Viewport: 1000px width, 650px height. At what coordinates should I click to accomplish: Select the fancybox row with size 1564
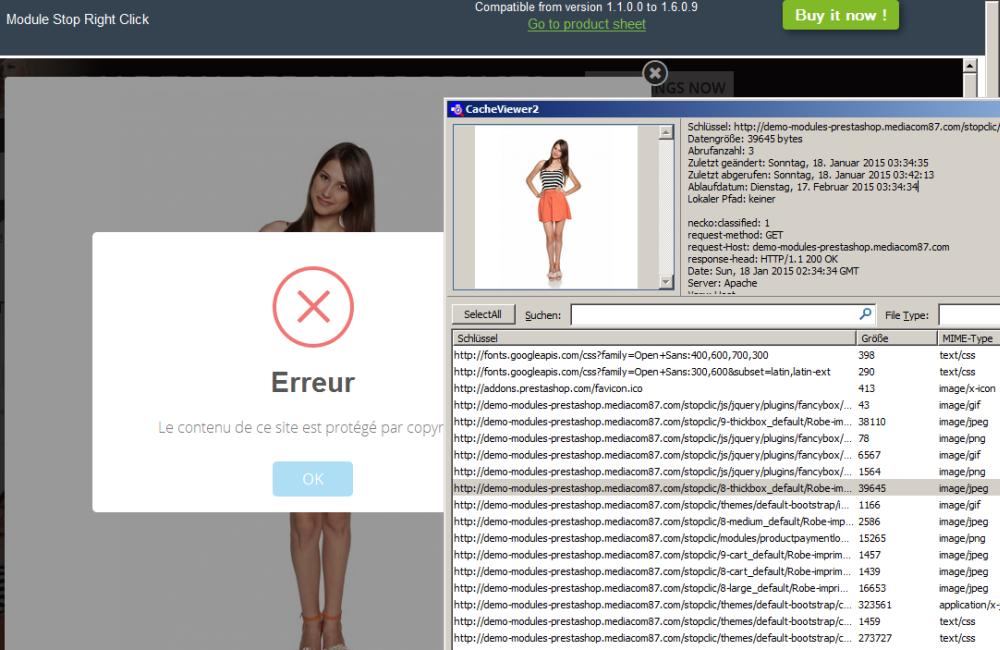tap(726, 471)
